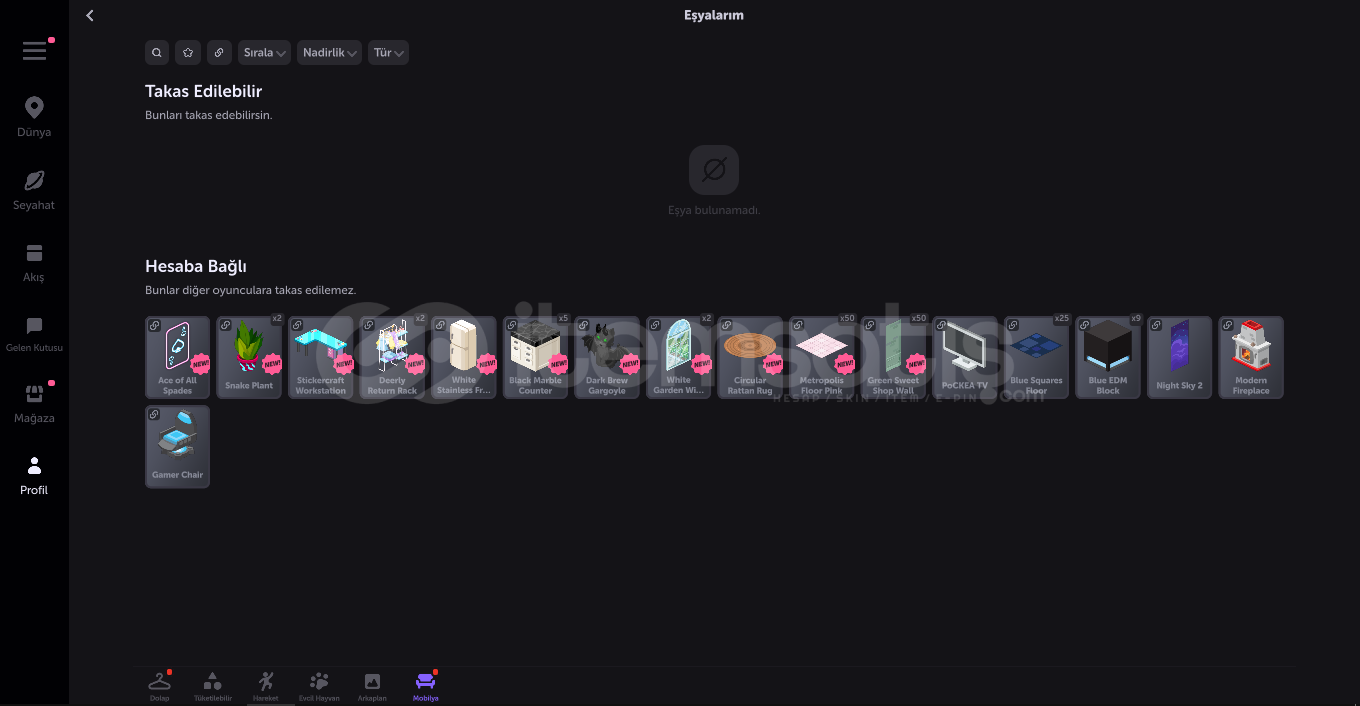This screenshot has width=1360, height=706.
Task: Open Akış feed section
Action: coord(34,262)
